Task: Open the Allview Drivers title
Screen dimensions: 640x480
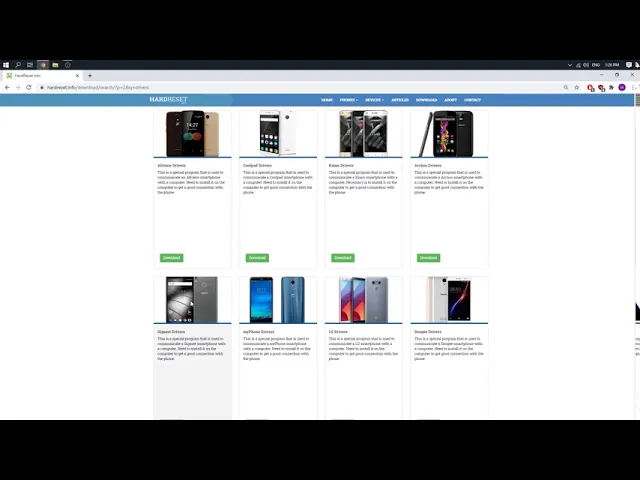Action: (171, 166)
